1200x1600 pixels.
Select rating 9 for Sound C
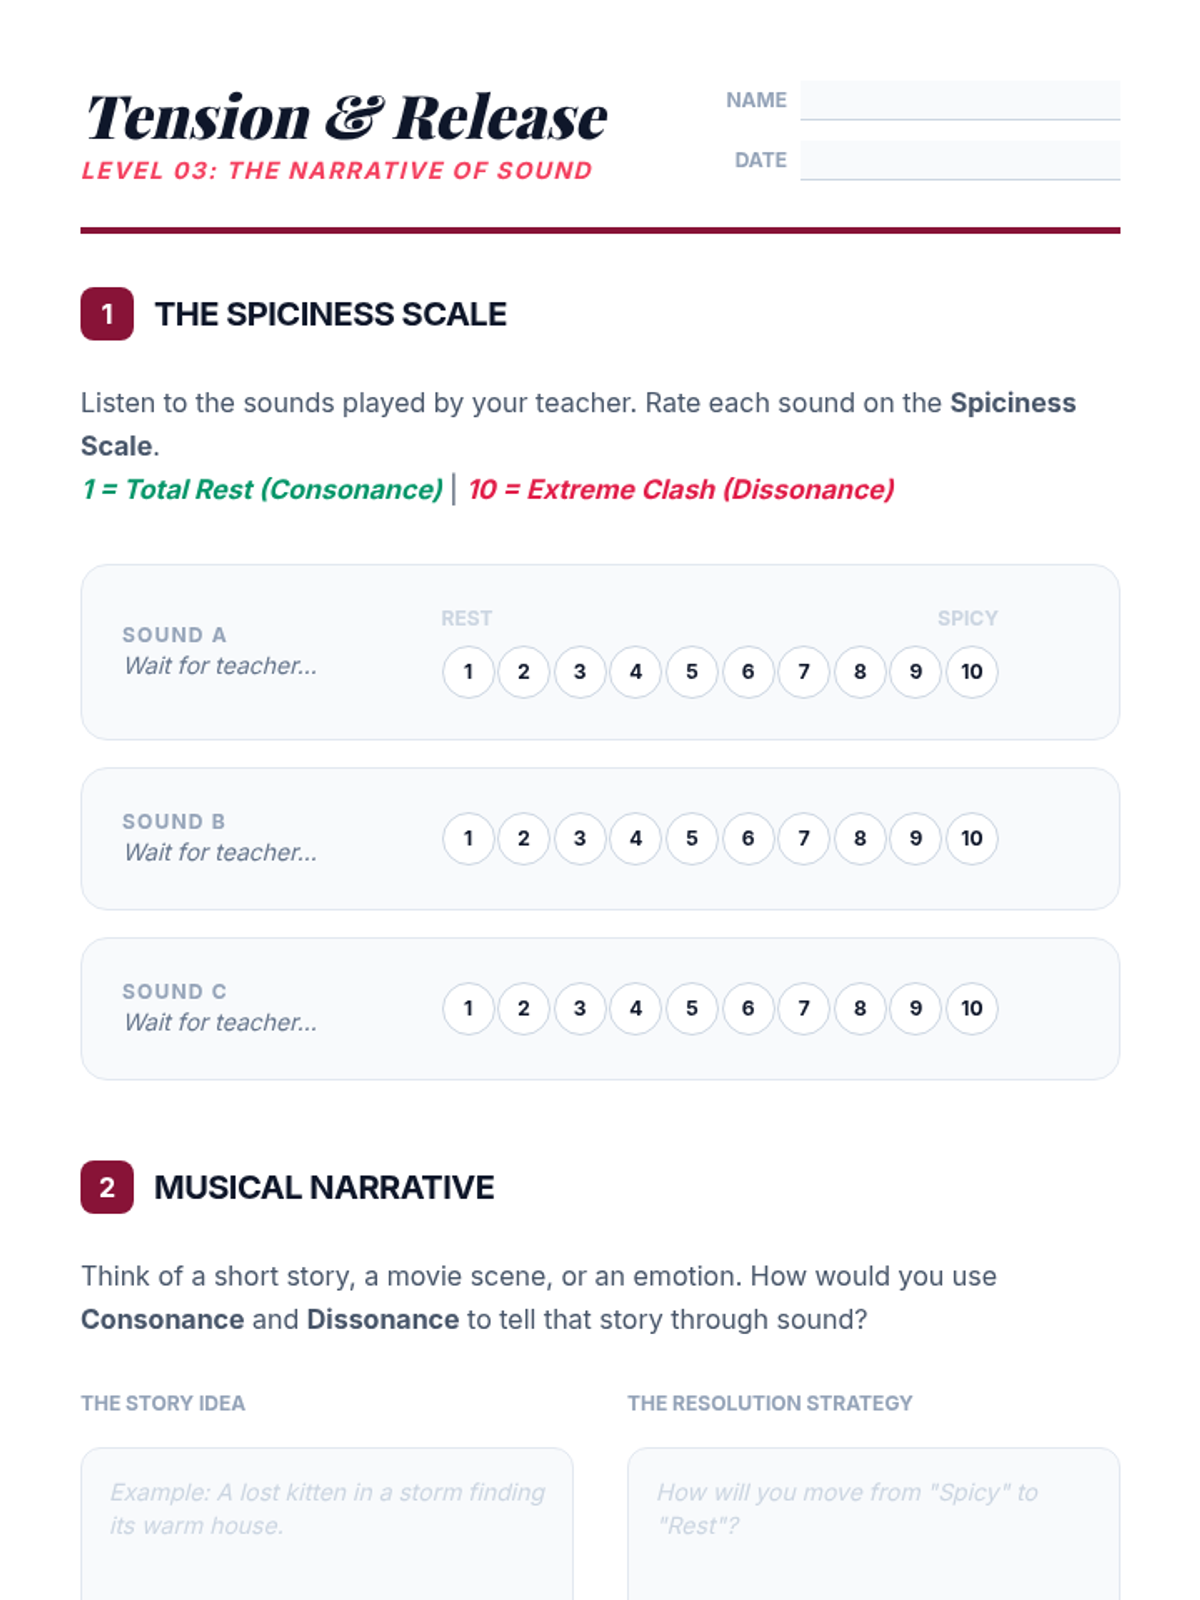[916, 1009]
